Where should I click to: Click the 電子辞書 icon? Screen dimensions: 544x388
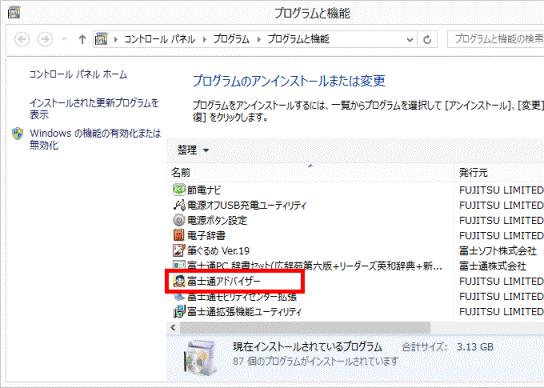[x=179, y=235]
